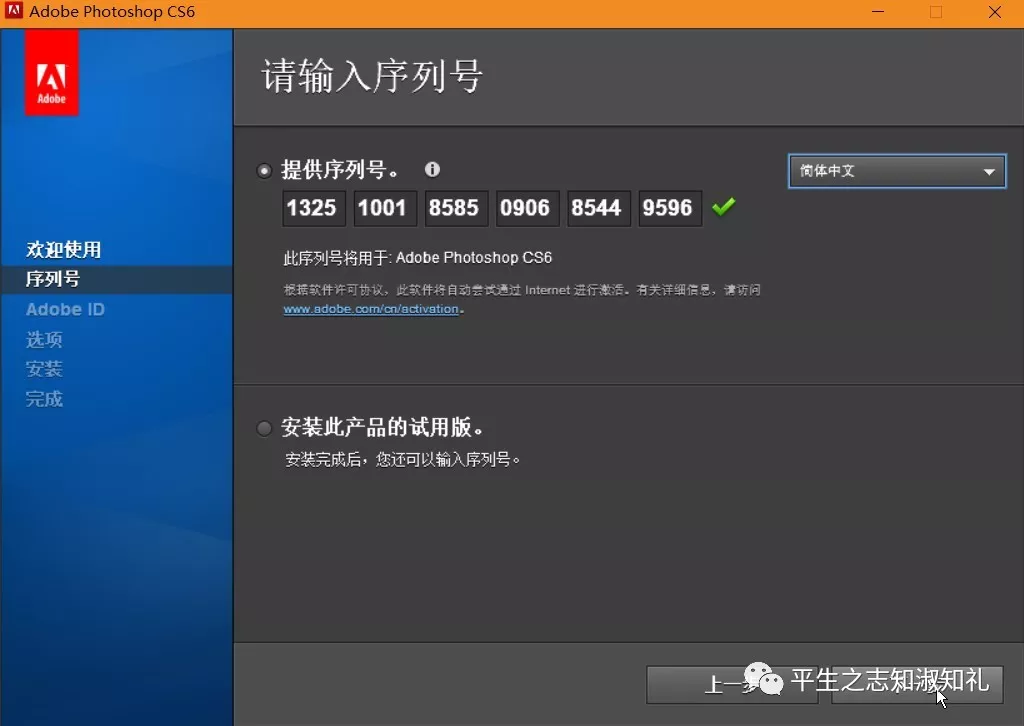Viewport: 1024px width, 726px height.
Task: Click the serial field containing 1325
Action: coord(313,208)
